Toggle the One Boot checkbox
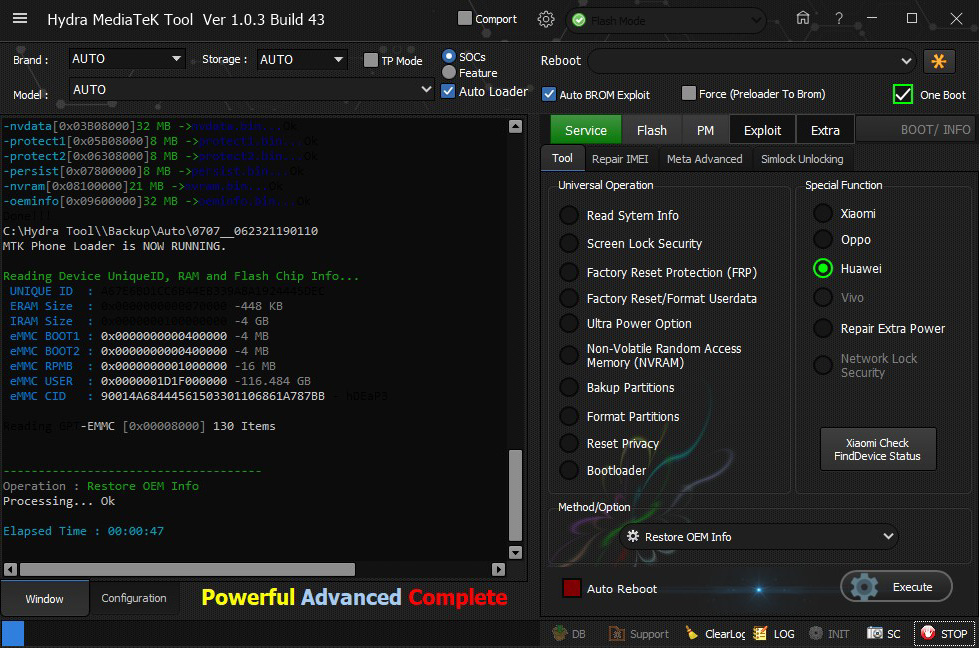This screenshot has height=648, width=979. [x=902, y=94]
